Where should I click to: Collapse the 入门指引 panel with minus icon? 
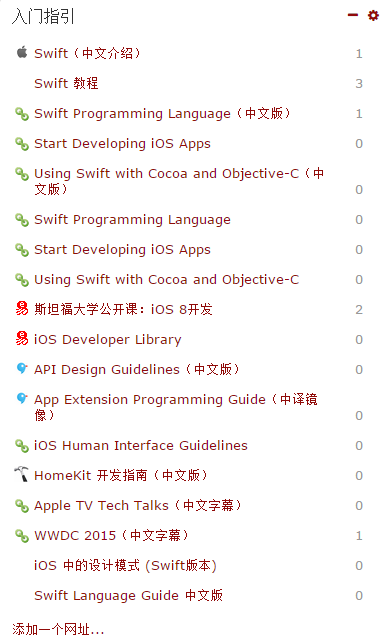pyautogui.click(x=353, y=16)
